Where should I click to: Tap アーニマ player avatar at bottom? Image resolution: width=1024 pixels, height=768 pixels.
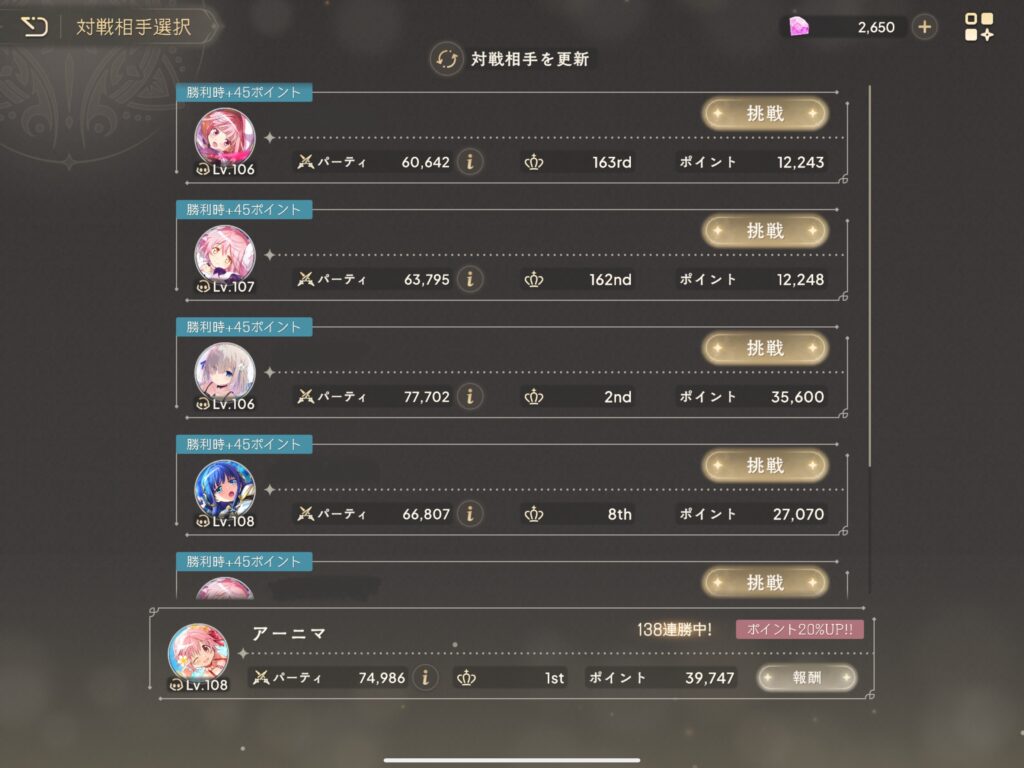[198, 654]
